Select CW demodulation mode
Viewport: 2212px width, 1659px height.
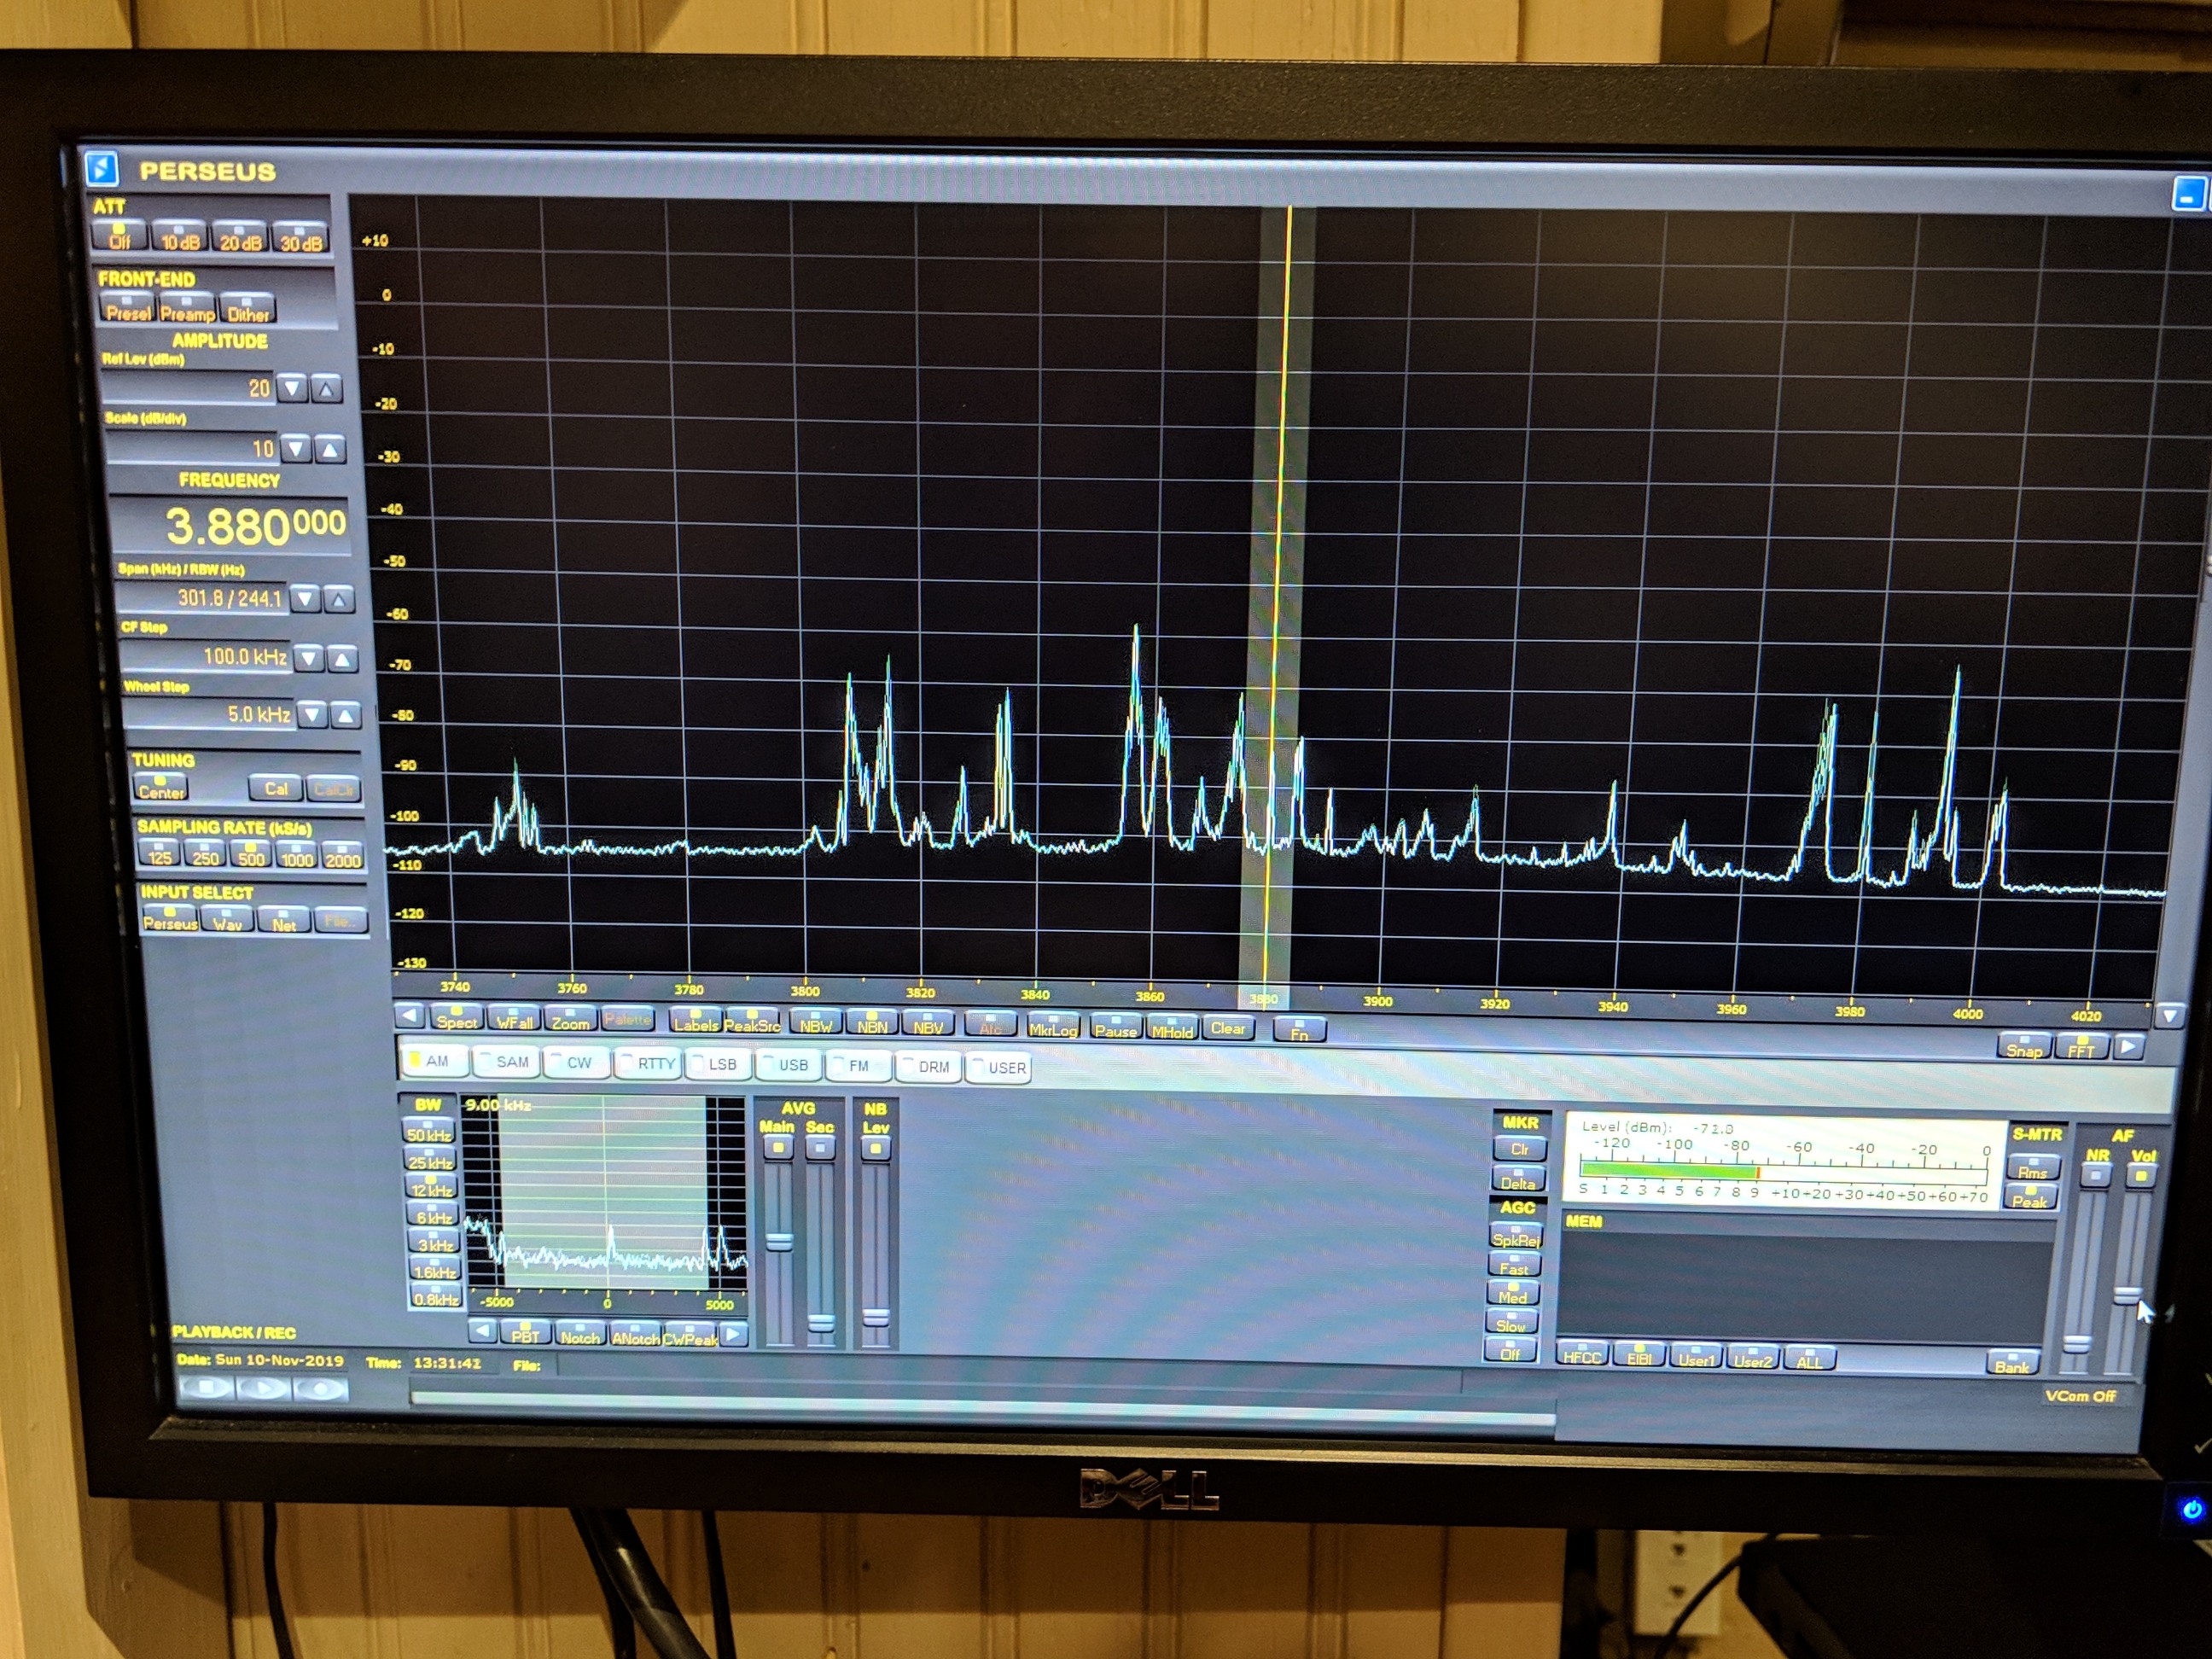coord(575,1062)
